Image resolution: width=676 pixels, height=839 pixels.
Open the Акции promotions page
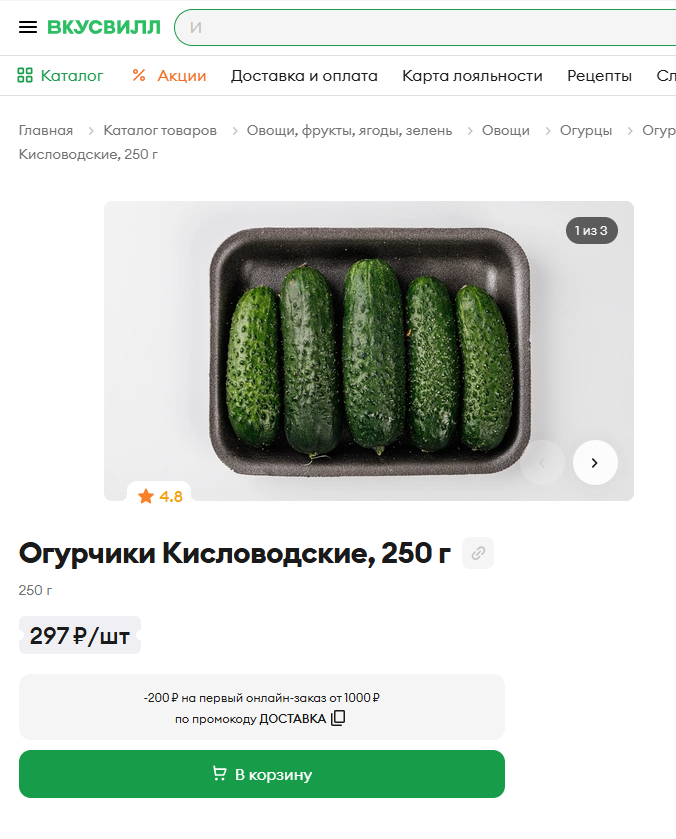169,75
